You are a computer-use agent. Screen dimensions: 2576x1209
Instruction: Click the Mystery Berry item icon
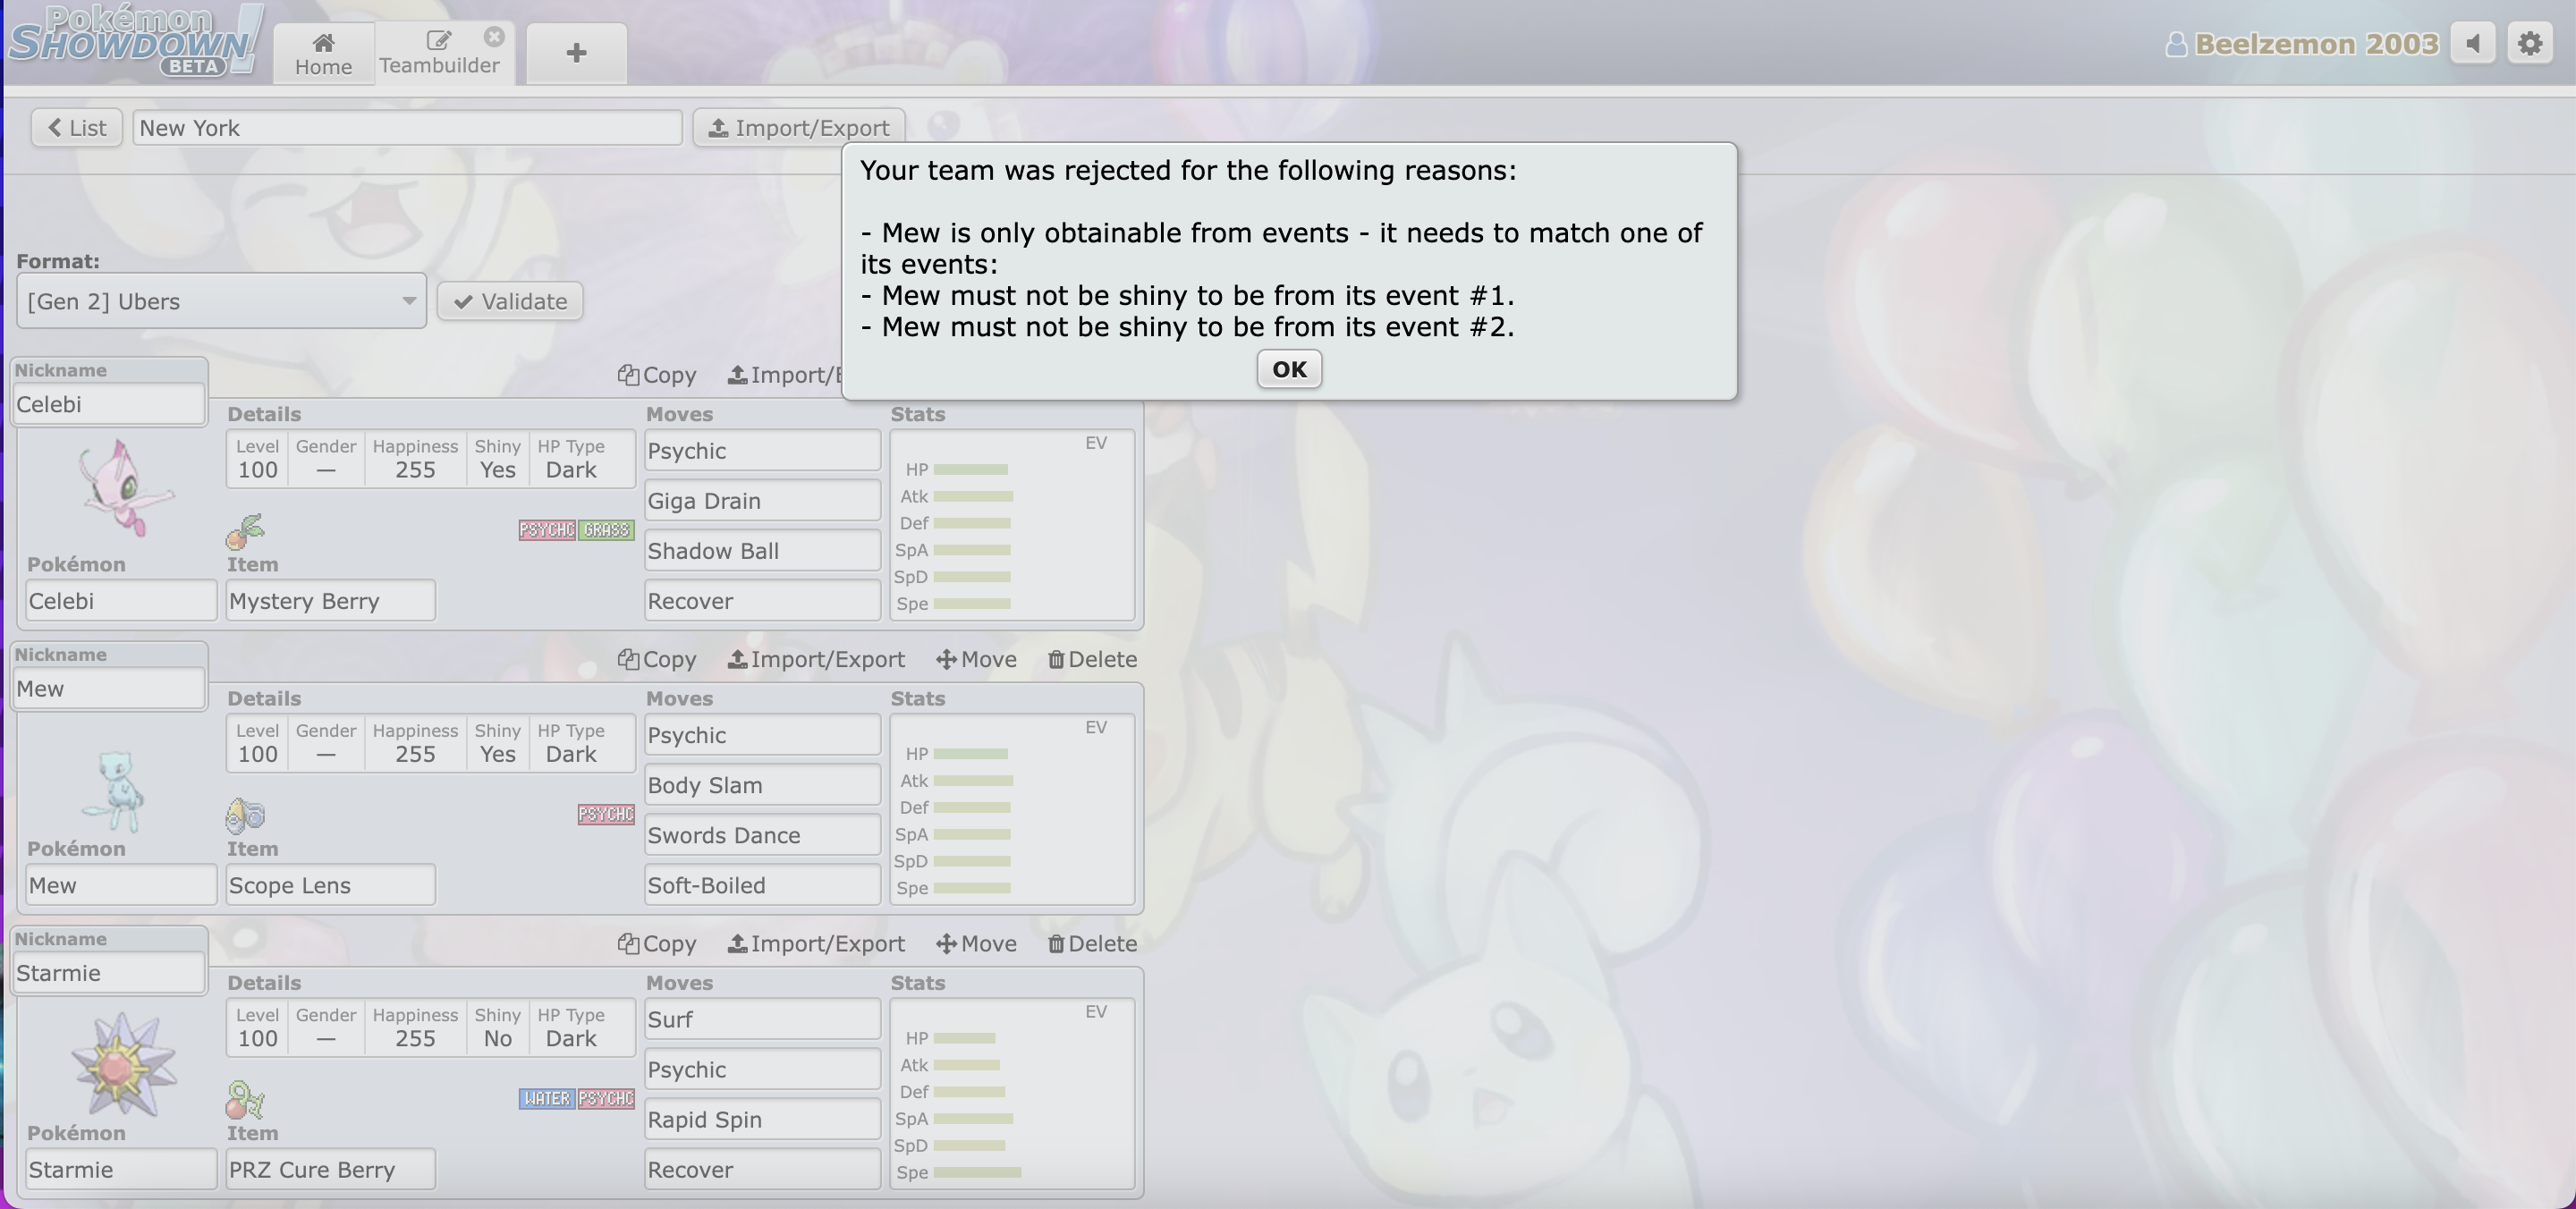click(245, 532)
